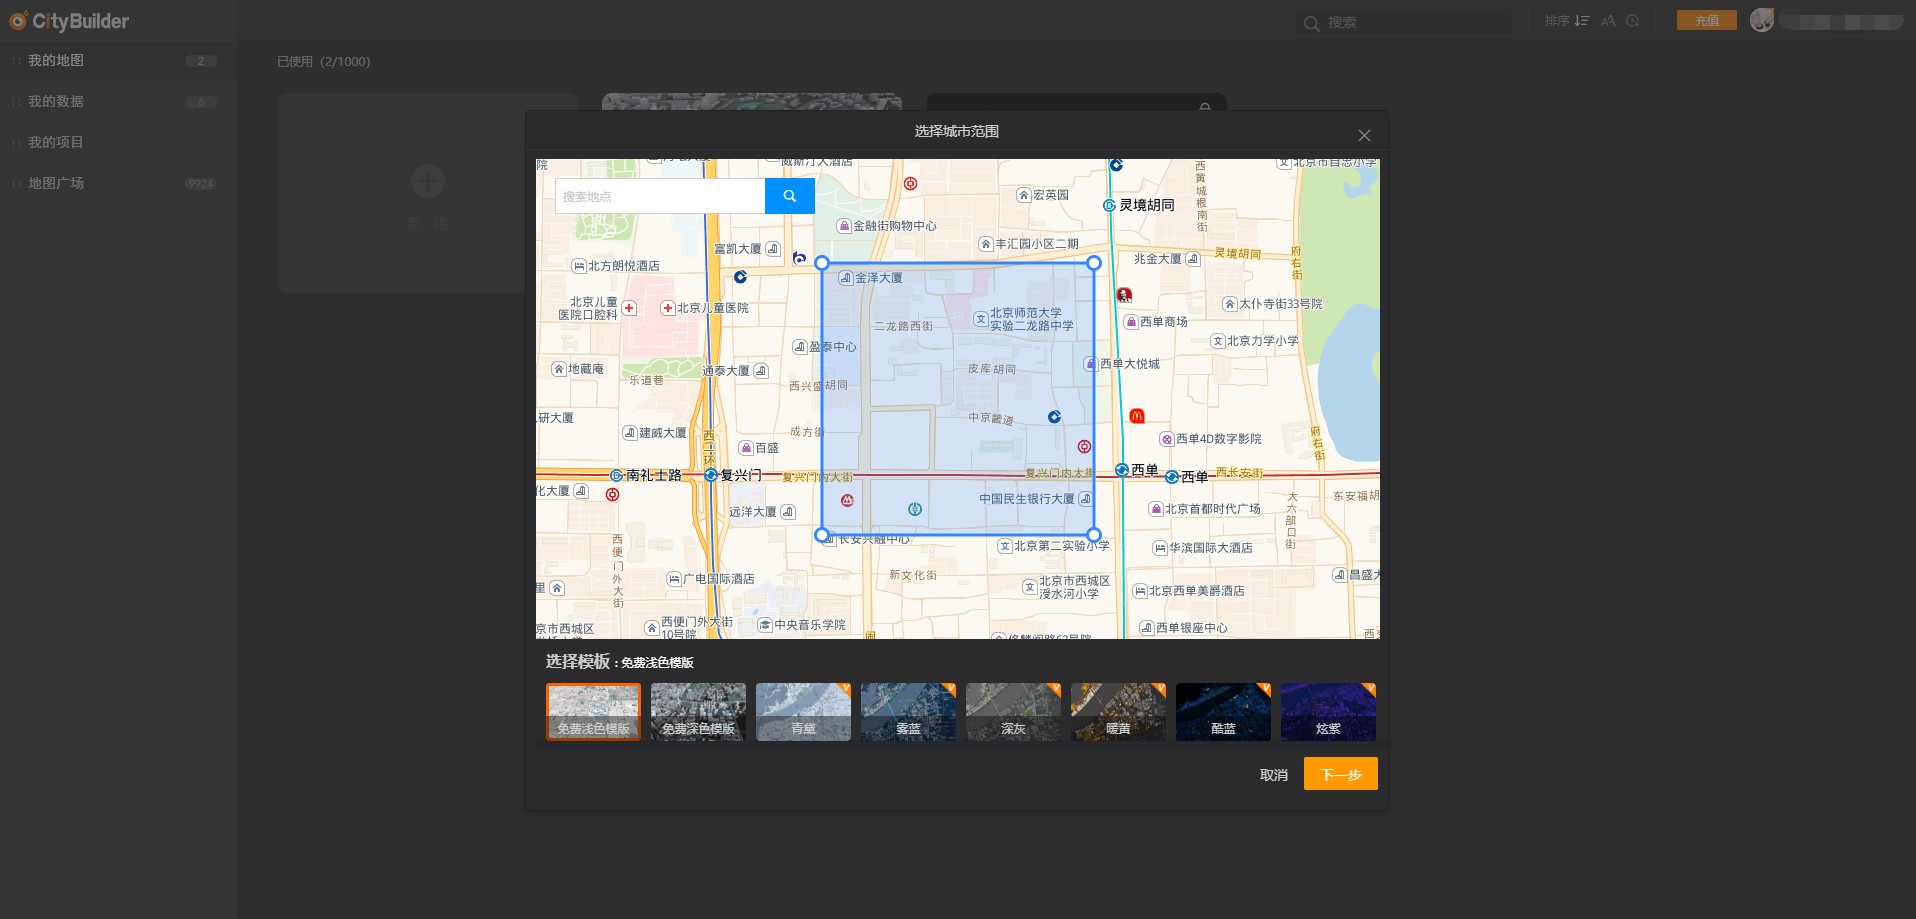Click the 新建 plus icon card
The width and height of the screenshot is (1916, 919).
428,181
